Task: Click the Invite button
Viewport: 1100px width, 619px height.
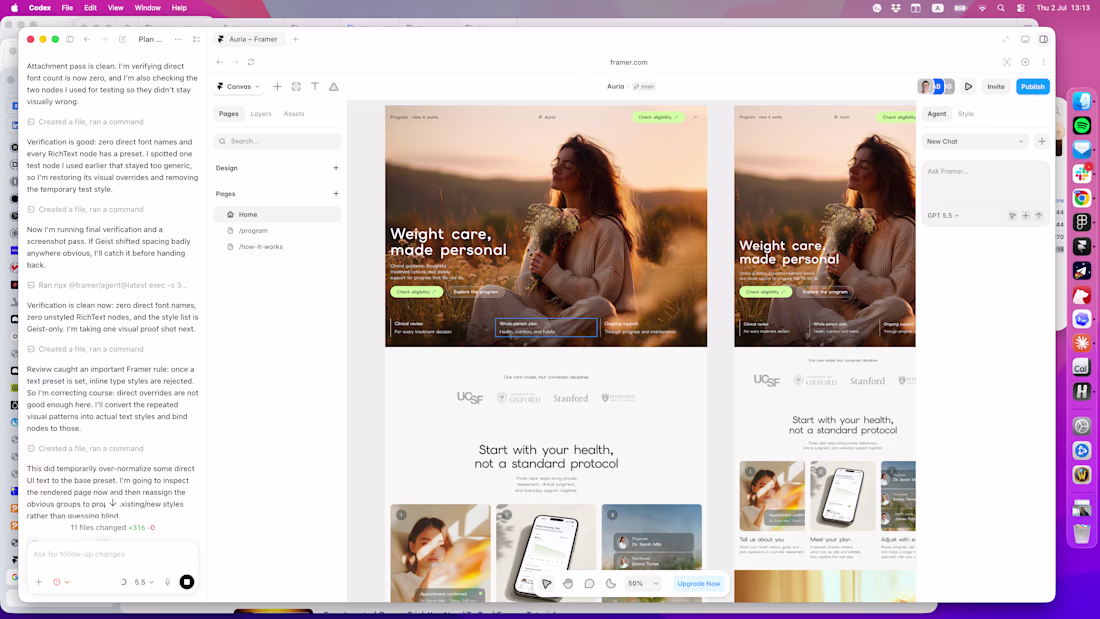Action: pos(995,86)
